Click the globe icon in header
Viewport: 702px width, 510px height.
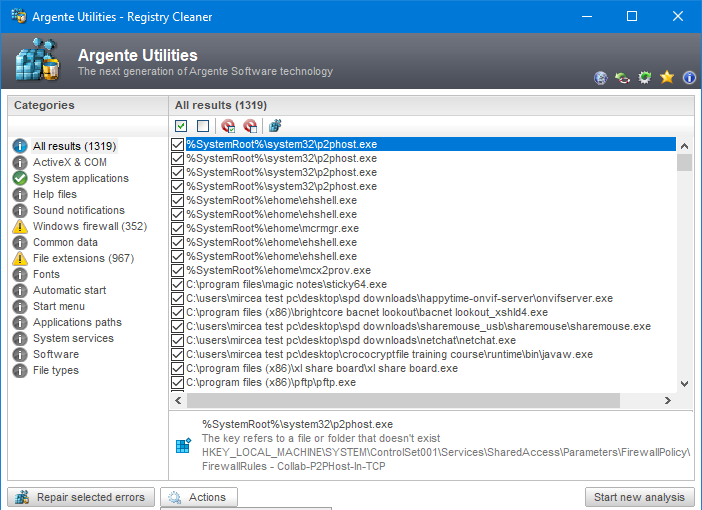[601, 77]
